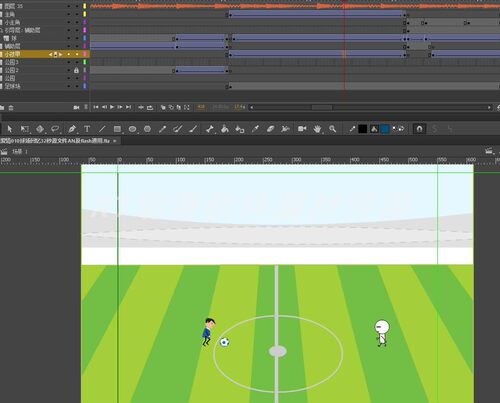This screenshot has height=403, width=500.
Task: Toggle the loop playback button
Action: (150, 107)
